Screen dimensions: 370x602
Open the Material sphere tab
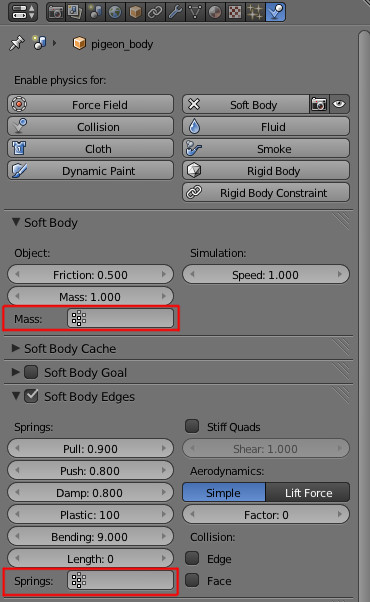click(215, 12)
